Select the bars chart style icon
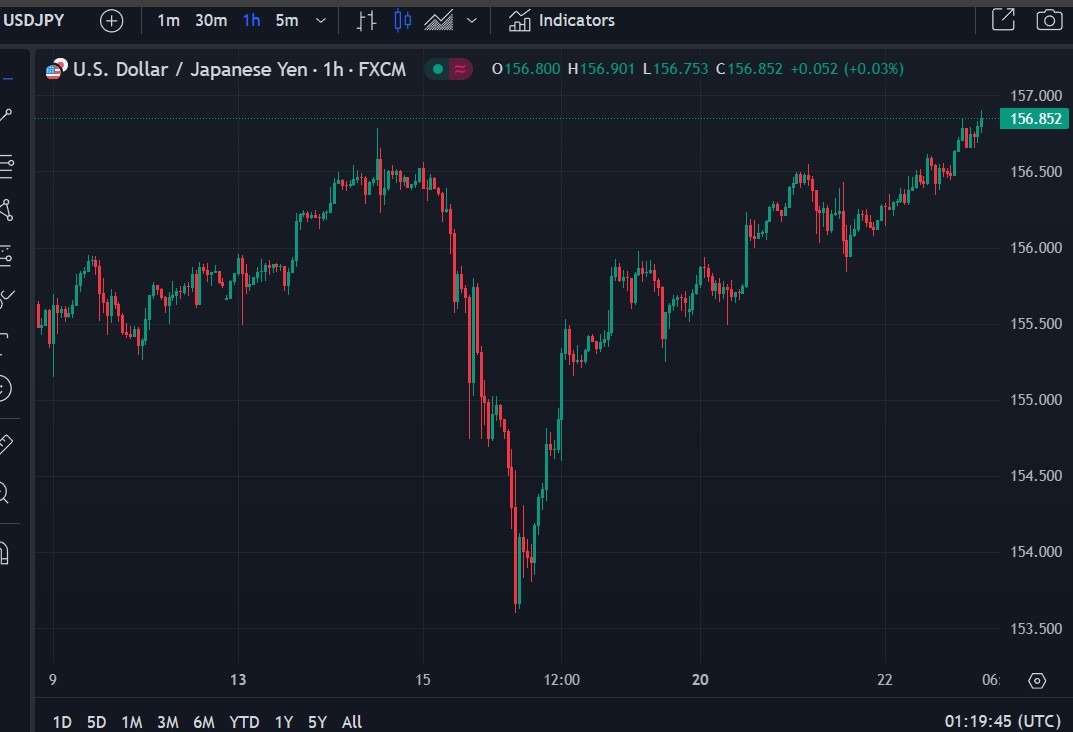Viewport: 1073px width, 732px height. (367, 21)
